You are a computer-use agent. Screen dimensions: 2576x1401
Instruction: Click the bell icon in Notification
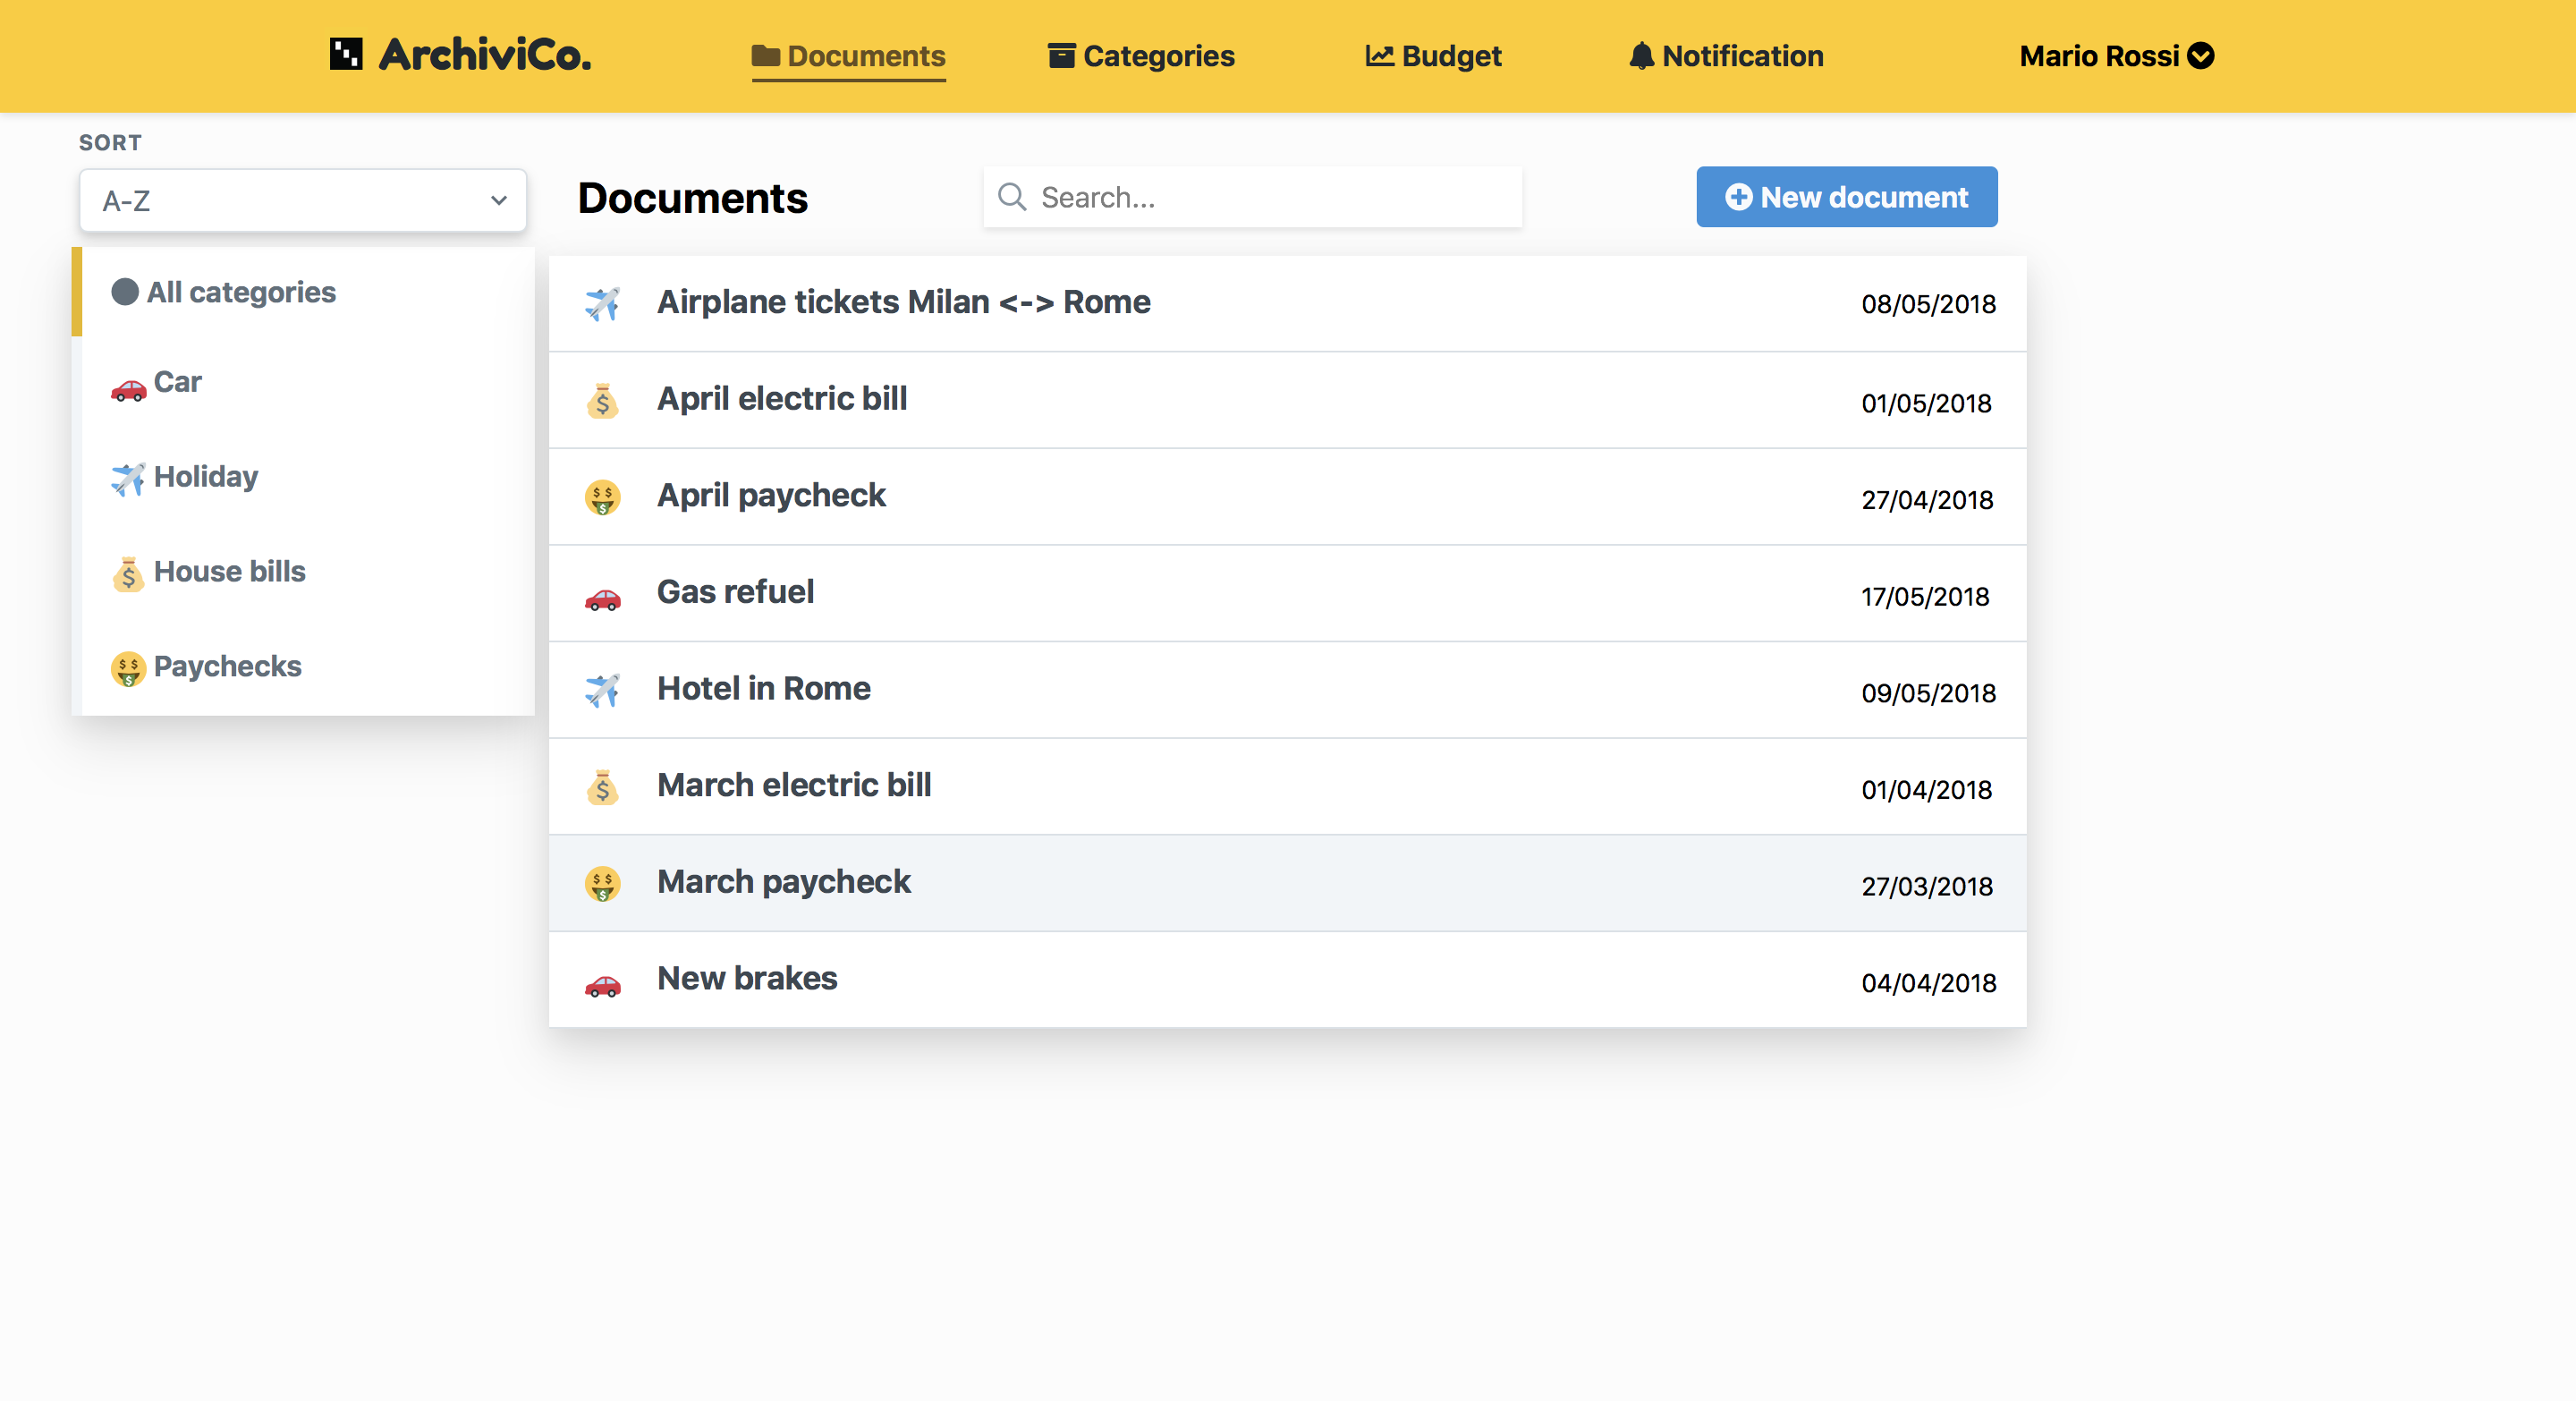[x=1640, y=56]
